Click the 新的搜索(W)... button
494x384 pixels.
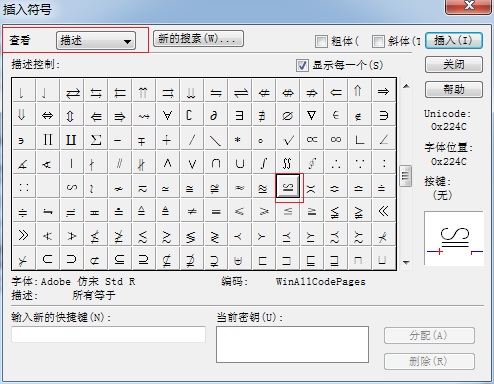tap(198, 39)
